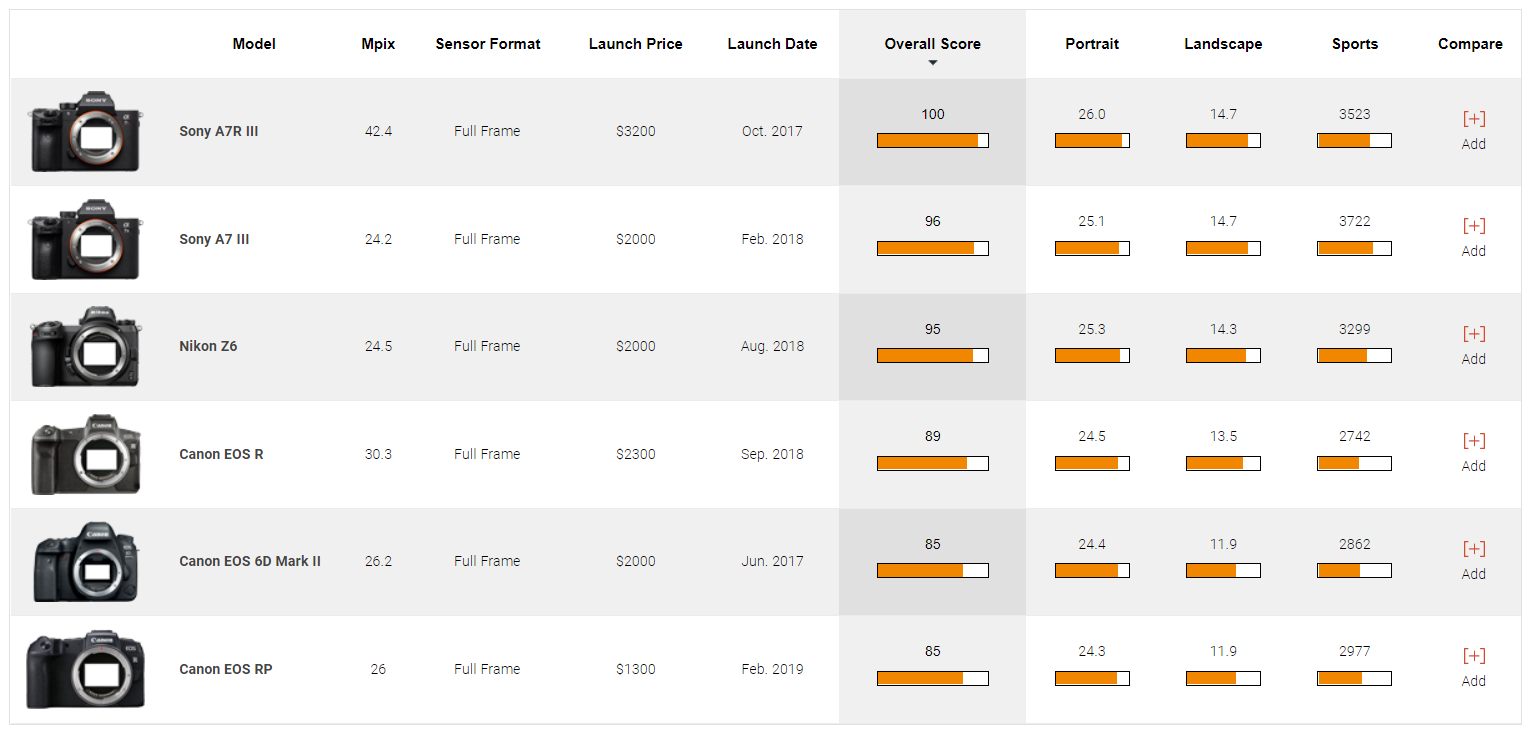Image resolution: width=1534 pixels, height=735 pixels.
Task: Sort by Launch Date header
Action: click(771, 44)
